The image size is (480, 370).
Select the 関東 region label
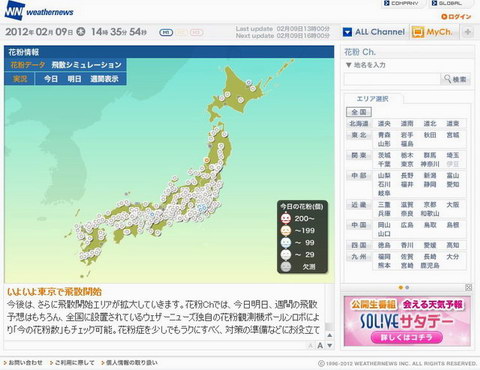[359, 155]
